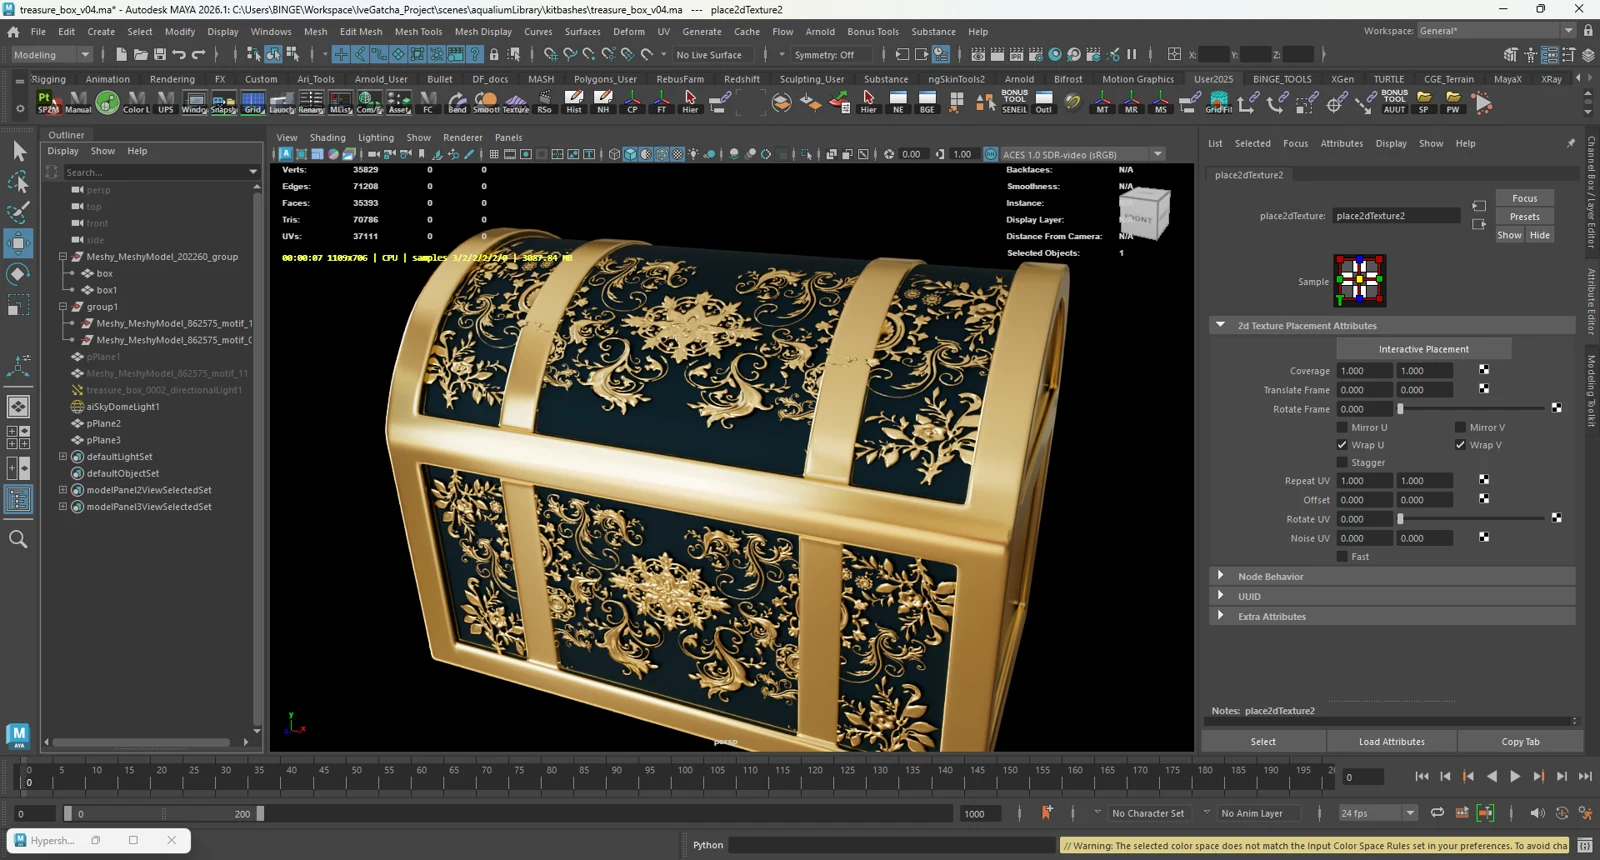Expand the Node Behavior section
This screenshot has height=860, width=1600.
[1392, 577]
